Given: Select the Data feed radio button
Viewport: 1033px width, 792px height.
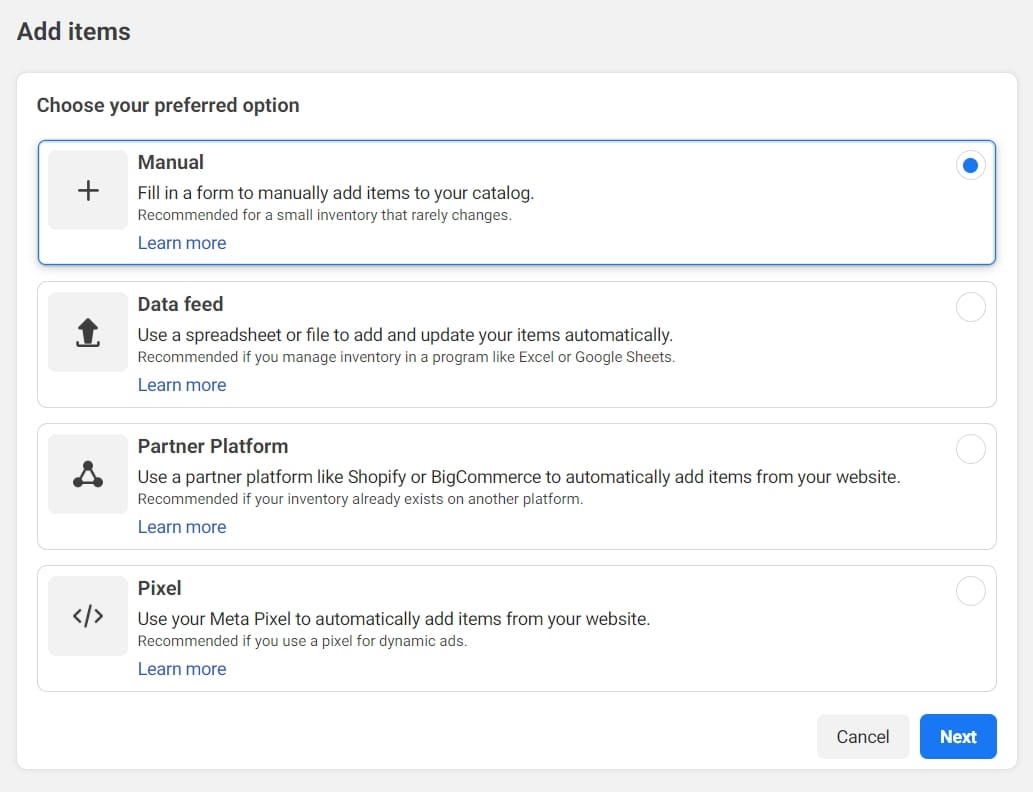Looking at the screenshot, I should coord(970,307).
